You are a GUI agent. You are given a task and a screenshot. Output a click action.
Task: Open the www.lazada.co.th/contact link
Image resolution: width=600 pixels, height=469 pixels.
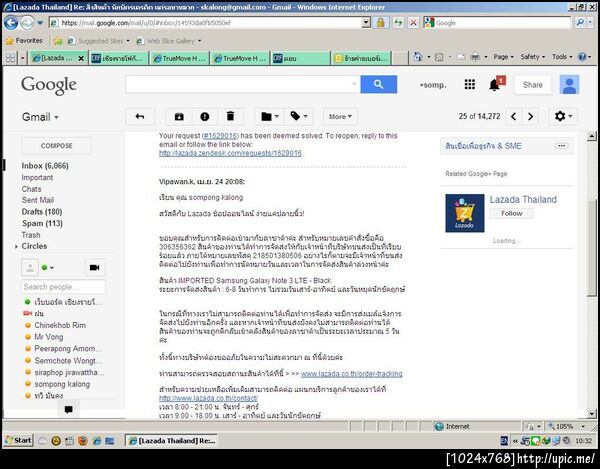(x=209, y=398)
